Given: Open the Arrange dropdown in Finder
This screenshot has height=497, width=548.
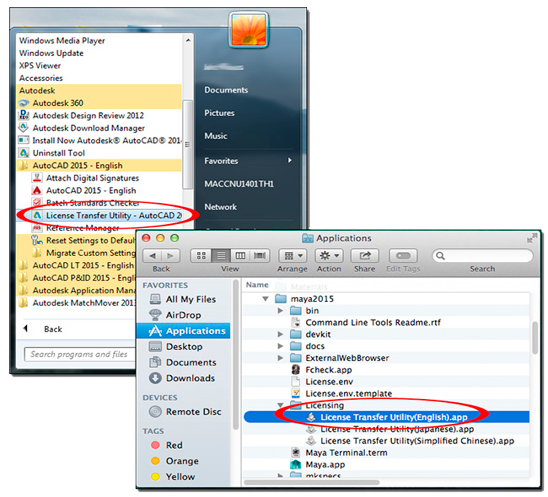Looking at the screenshot, I should coord(293,256).
